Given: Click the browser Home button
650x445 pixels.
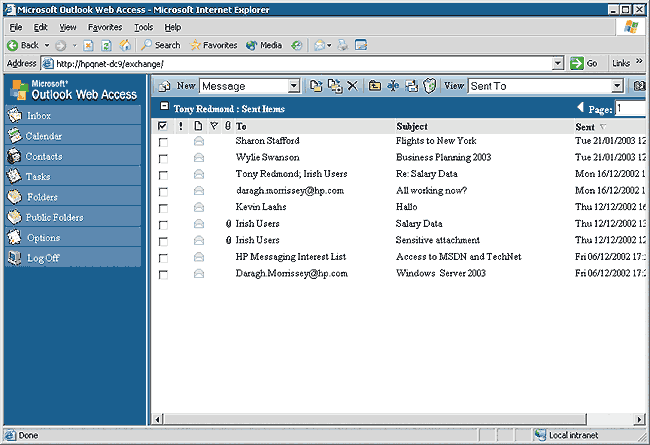Looking at the screenshot, I should click(125, 45).
